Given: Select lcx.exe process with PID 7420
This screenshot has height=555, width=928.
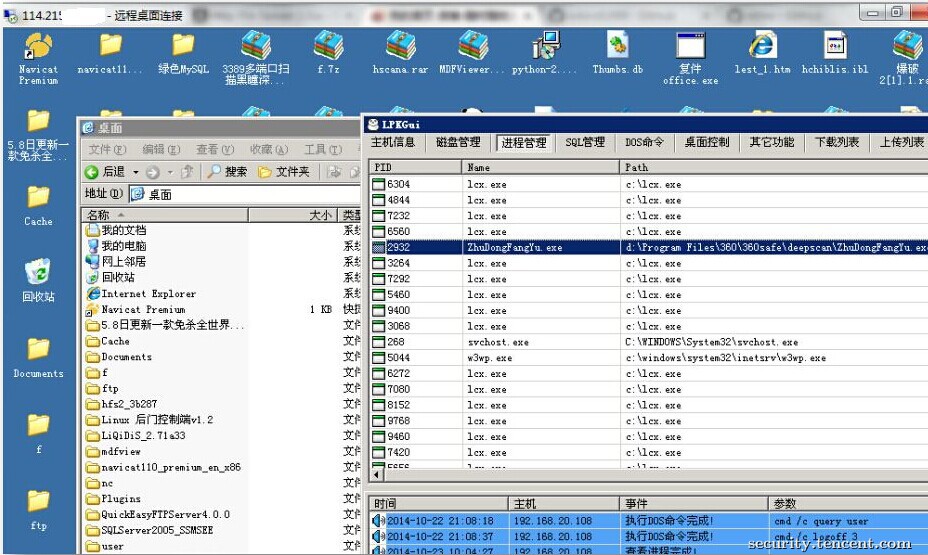Looking at the screenshot, I should [649, 452].
